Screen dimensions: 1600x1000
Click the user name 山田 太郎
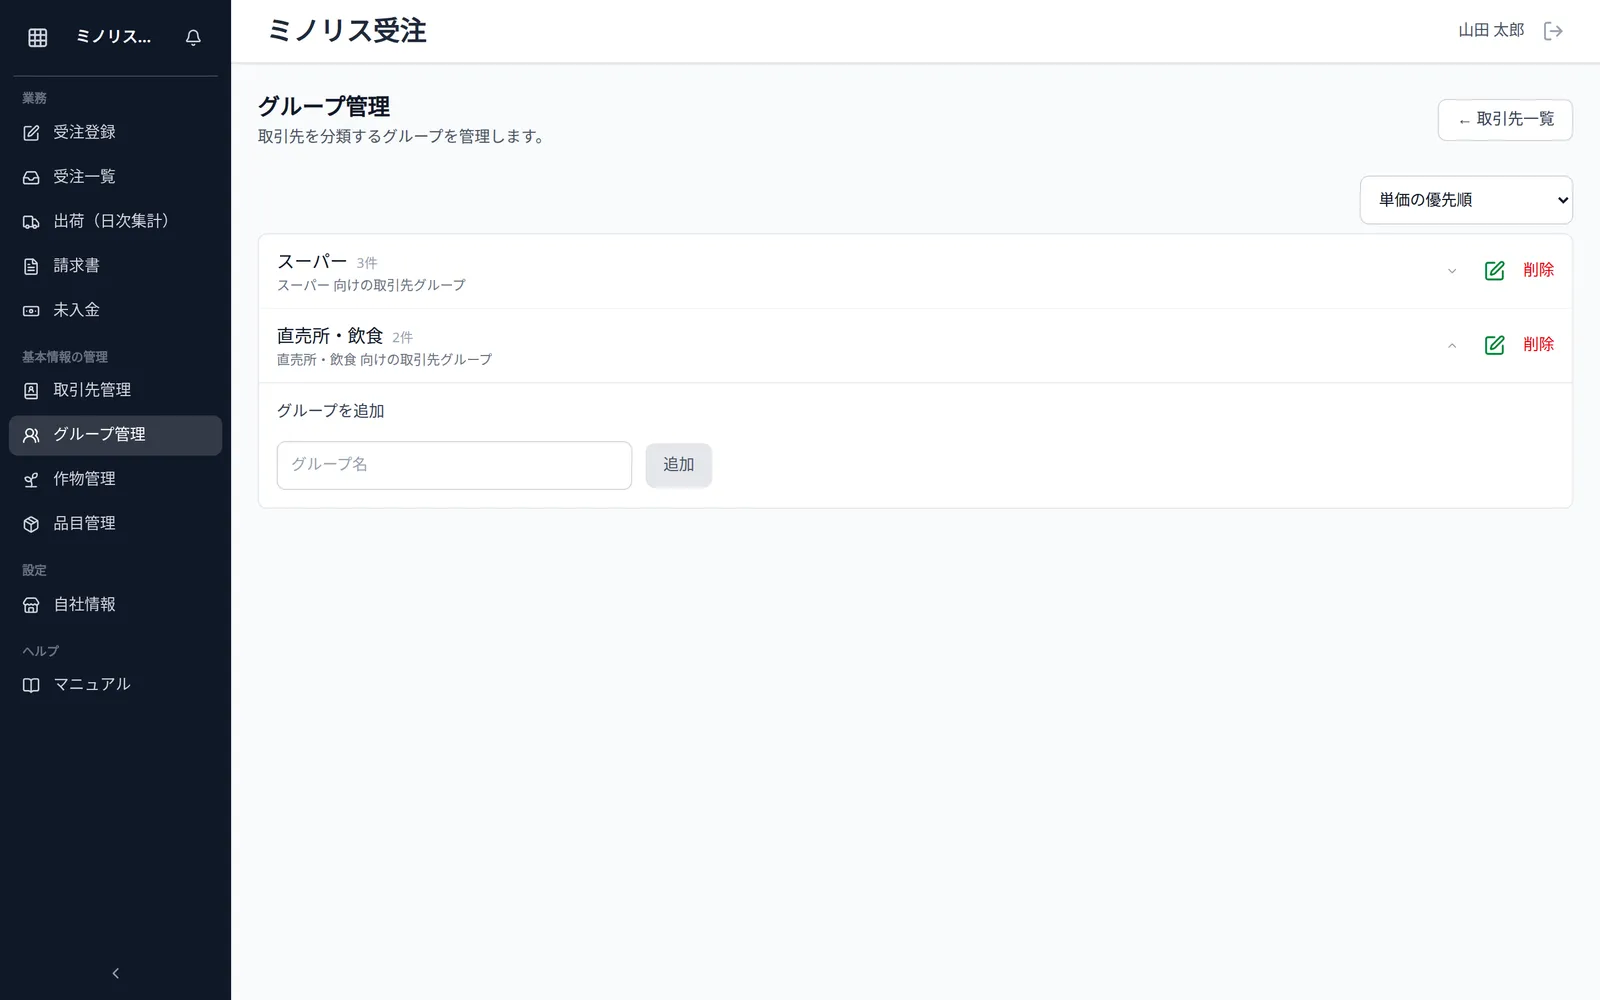(x=1490, y=31)
